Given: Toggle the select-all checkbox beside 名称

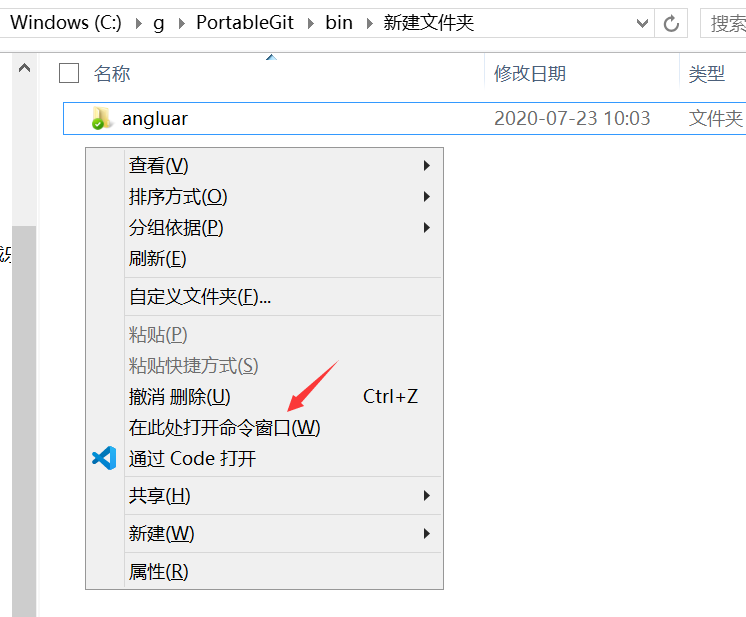Looking at the screenshot, I should pyautogui.click(x=69, y=73).
